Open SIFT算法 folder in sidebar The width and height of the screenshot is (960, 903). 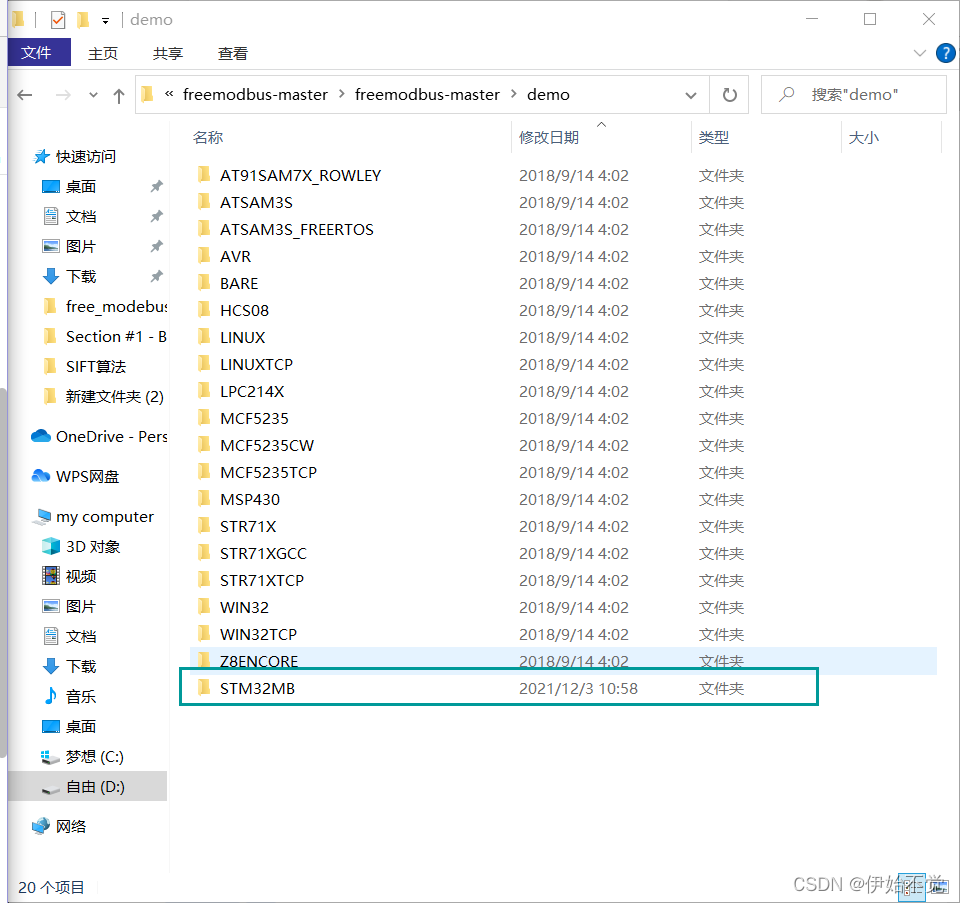tap(96, 366)
